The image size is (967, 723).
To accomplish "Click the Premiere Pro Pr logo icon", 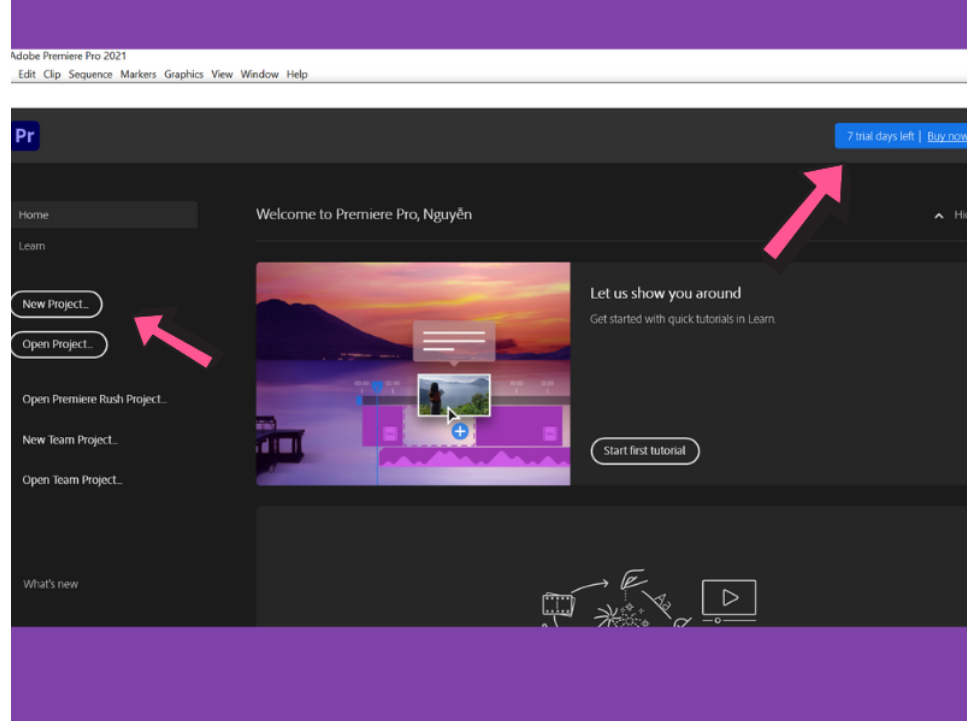I will click(25, 136).
